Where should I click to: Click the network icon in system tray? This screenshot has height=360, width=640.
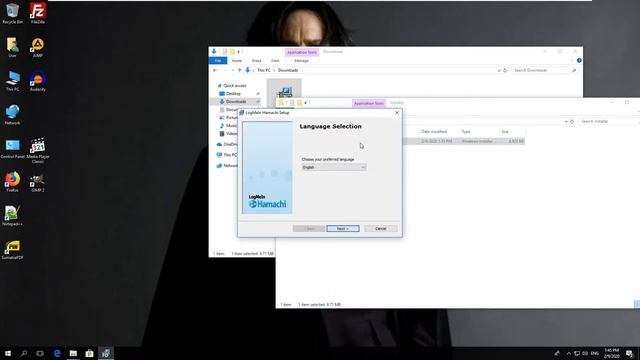[577, 353]
